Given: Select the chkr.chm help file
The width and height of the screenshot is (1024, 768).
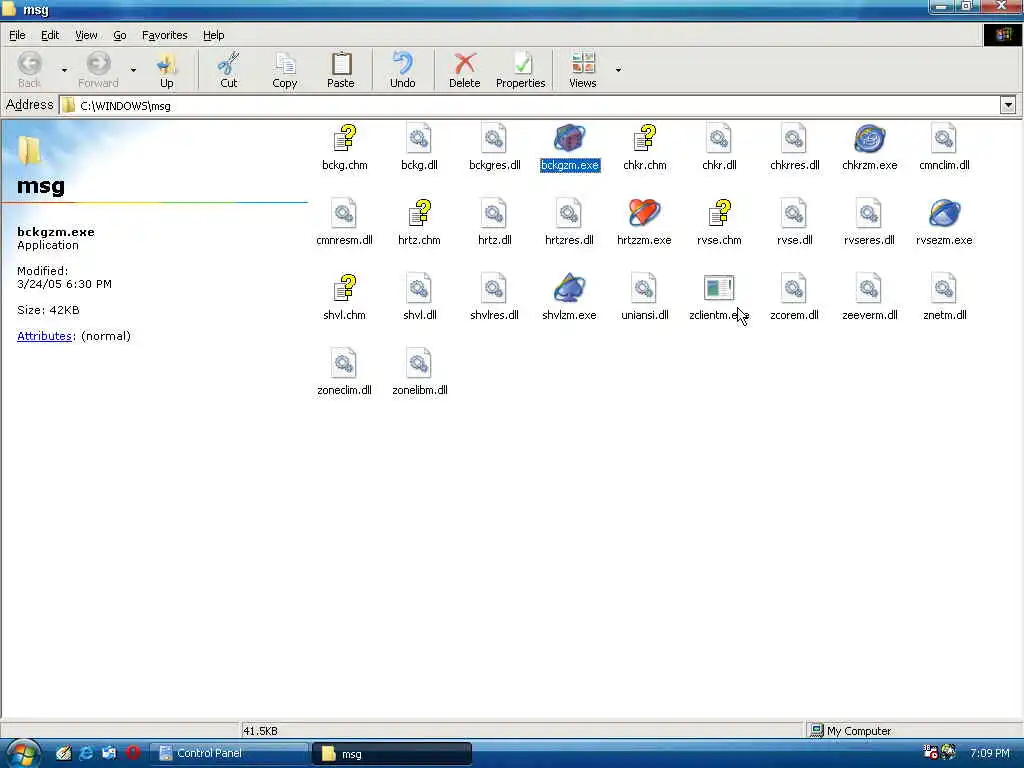Looking at the screenshot, I should [645, 148].
